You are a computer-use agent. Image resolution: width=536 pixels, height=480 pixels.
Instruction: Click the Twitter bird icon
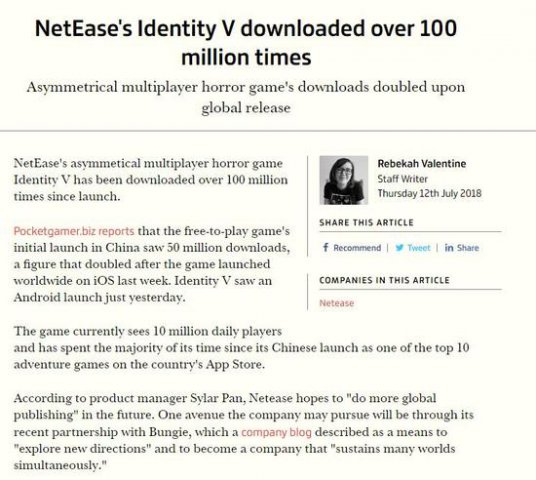pyautogui.click(x=399, y=248)
